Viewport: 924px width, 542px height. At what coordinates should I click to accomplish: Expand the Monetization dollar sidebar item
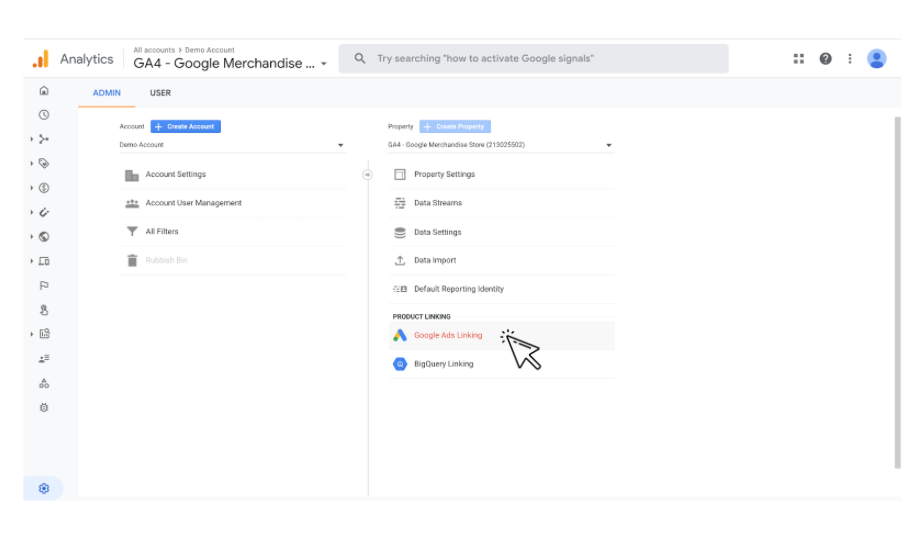pos(44,188)
